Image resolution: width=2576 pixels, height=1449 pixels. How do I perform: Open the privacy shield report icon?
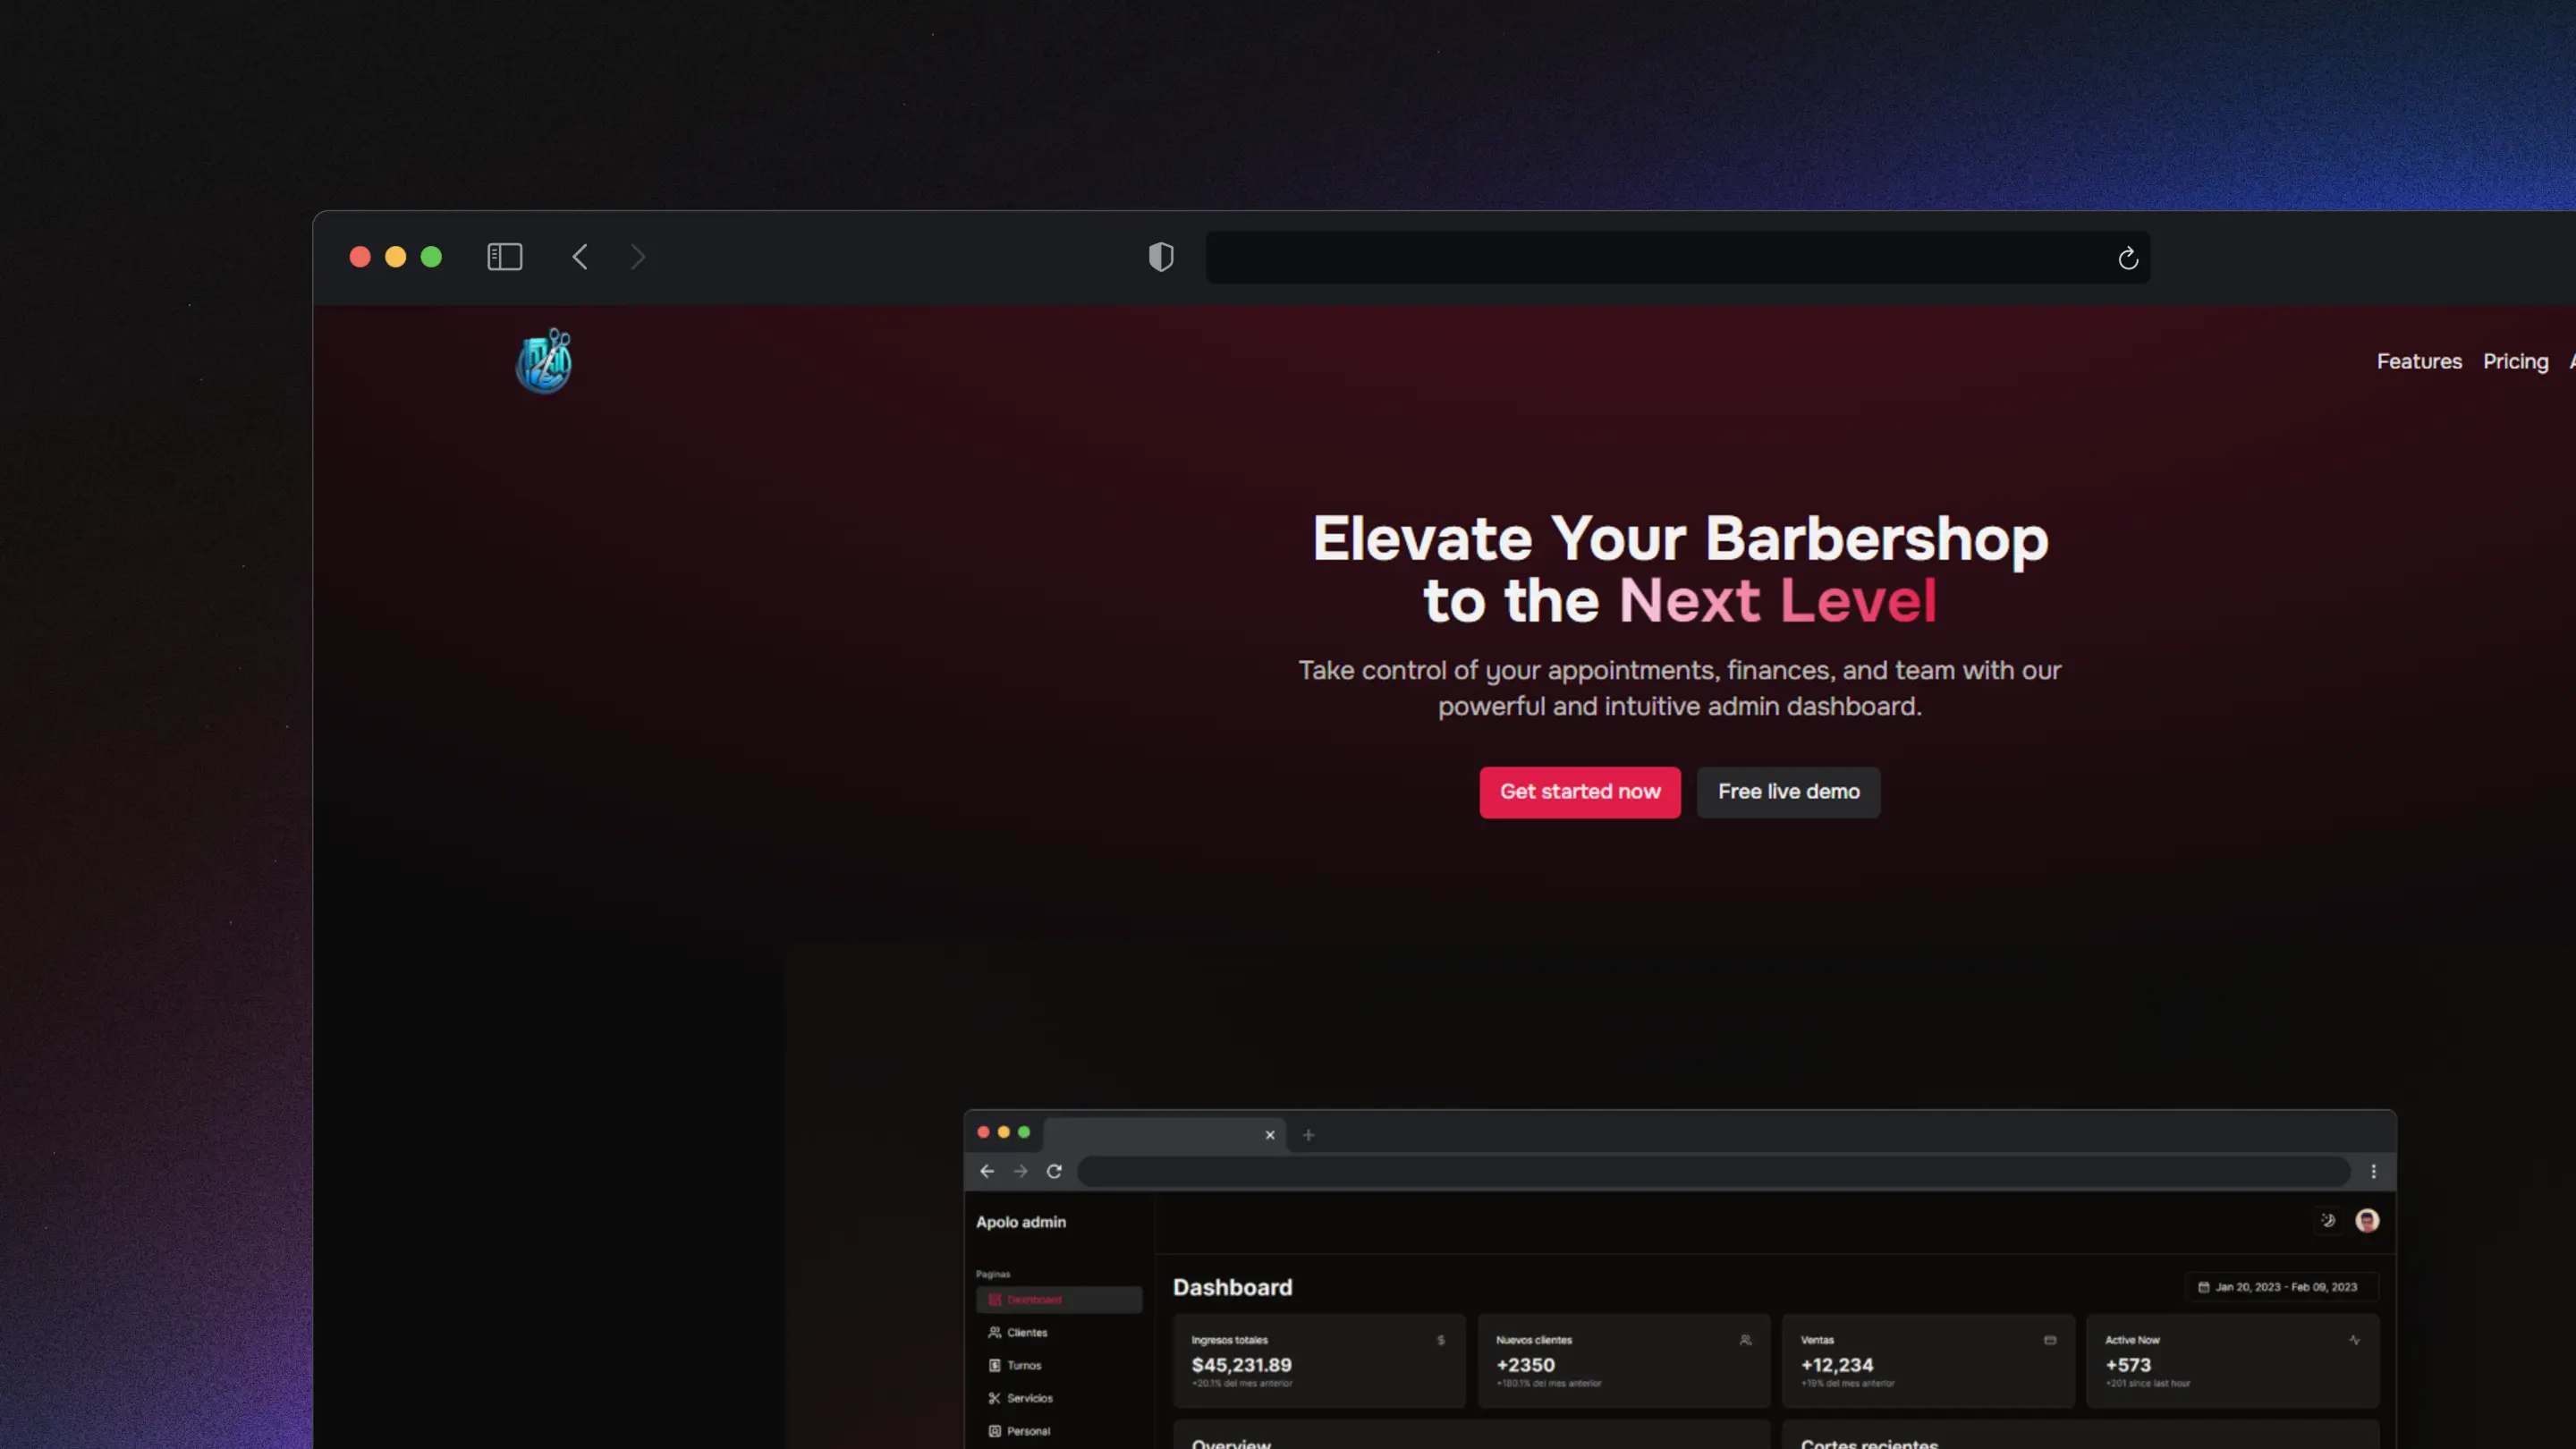pos(1161,257)
